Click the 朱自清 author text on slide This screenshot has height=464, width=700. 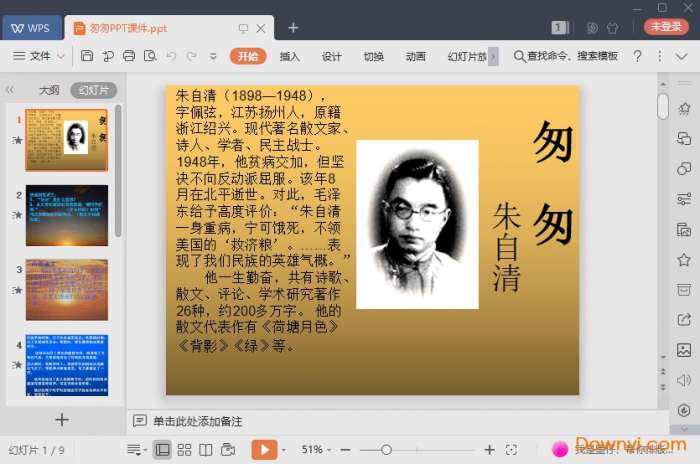point(507,247)
